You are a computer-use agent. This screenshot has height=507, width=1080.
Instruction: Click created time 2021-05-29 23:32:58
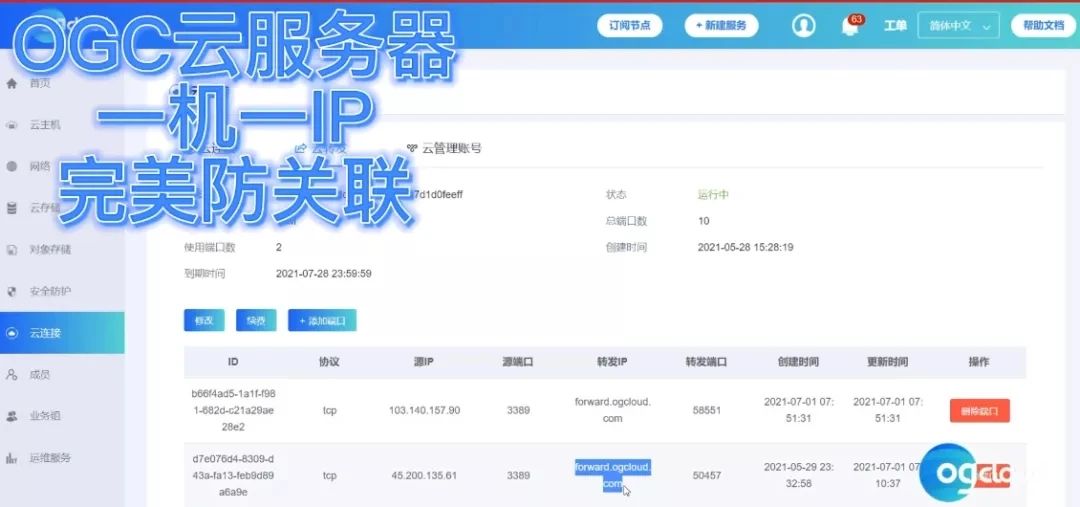(x=799, y=475)
